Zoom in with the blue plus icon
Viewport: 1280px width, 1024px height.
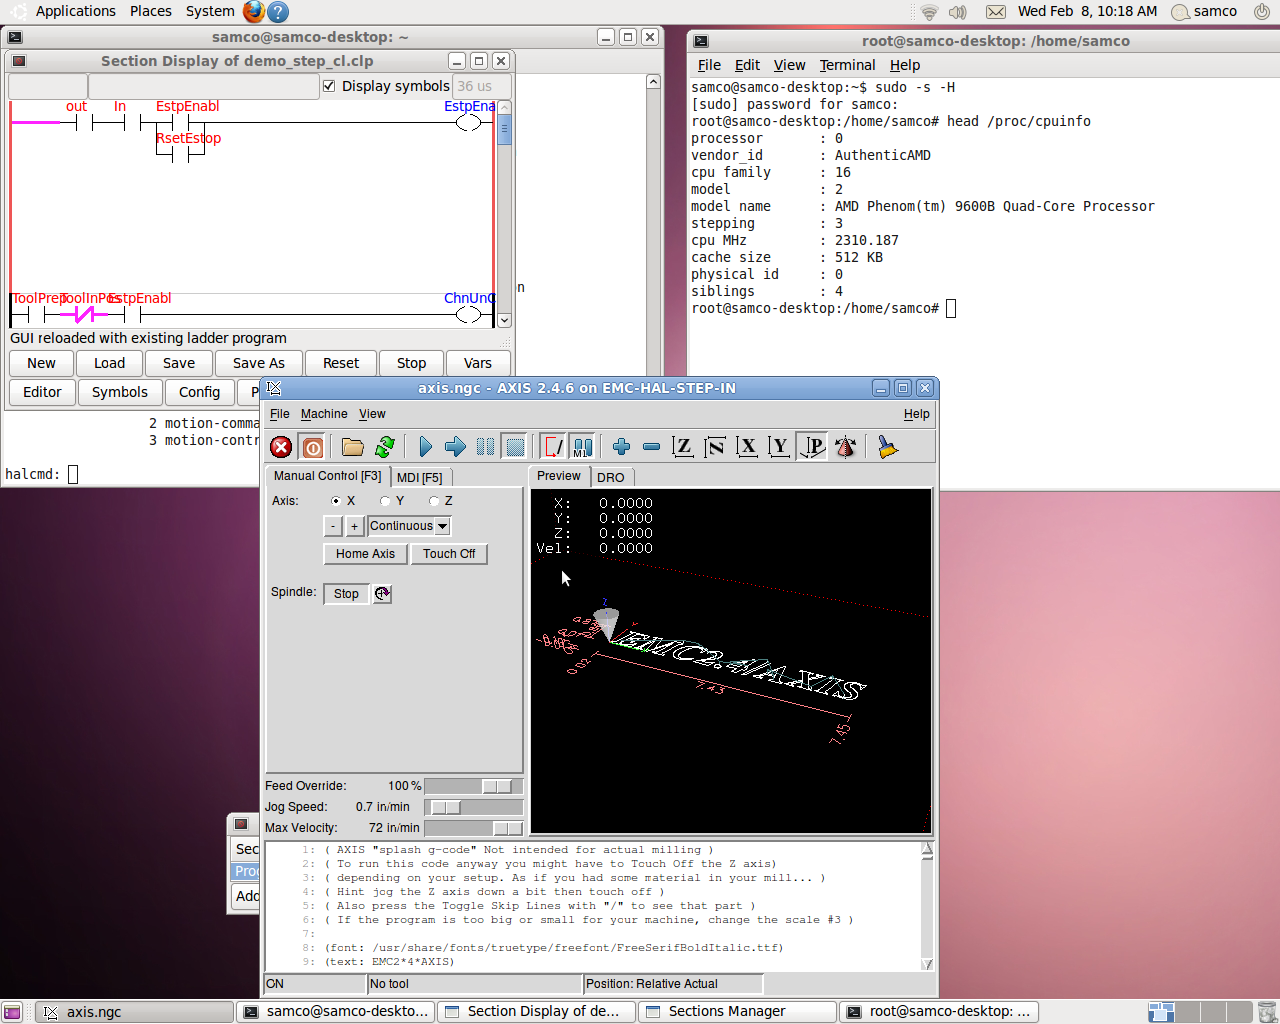(621, 447)
